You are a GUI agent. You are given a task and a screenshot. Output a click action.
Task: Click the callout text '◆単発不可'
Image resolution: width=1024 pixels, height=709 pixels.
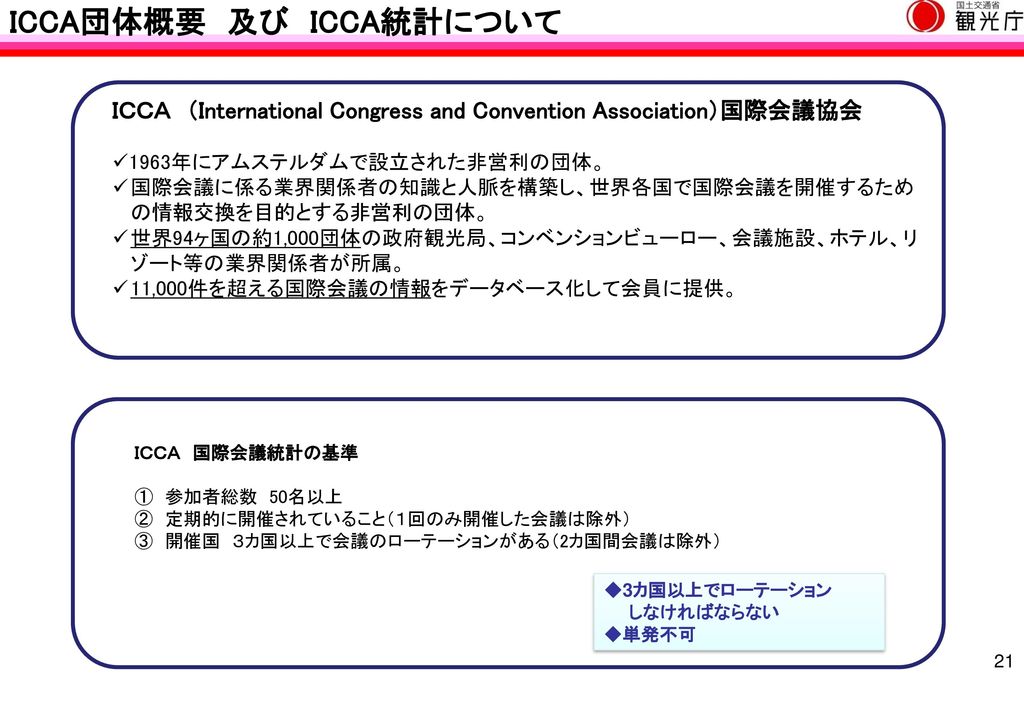pos(650,634)
